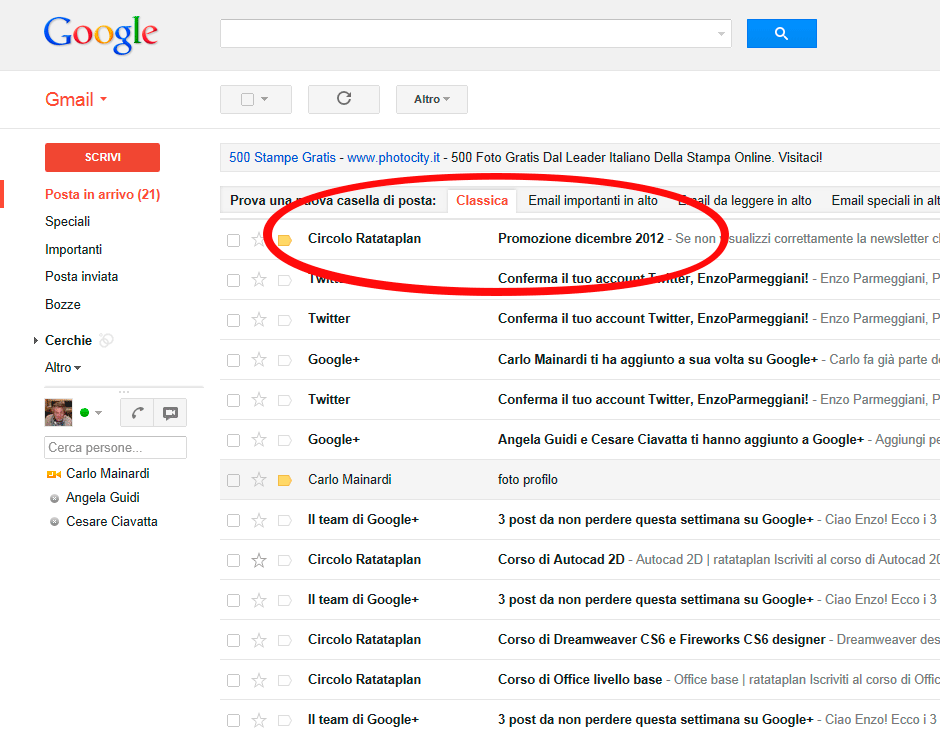
Task: Star the Angela Guidi e Cesare Ciavatta email
Action: (x=258, y=440)
